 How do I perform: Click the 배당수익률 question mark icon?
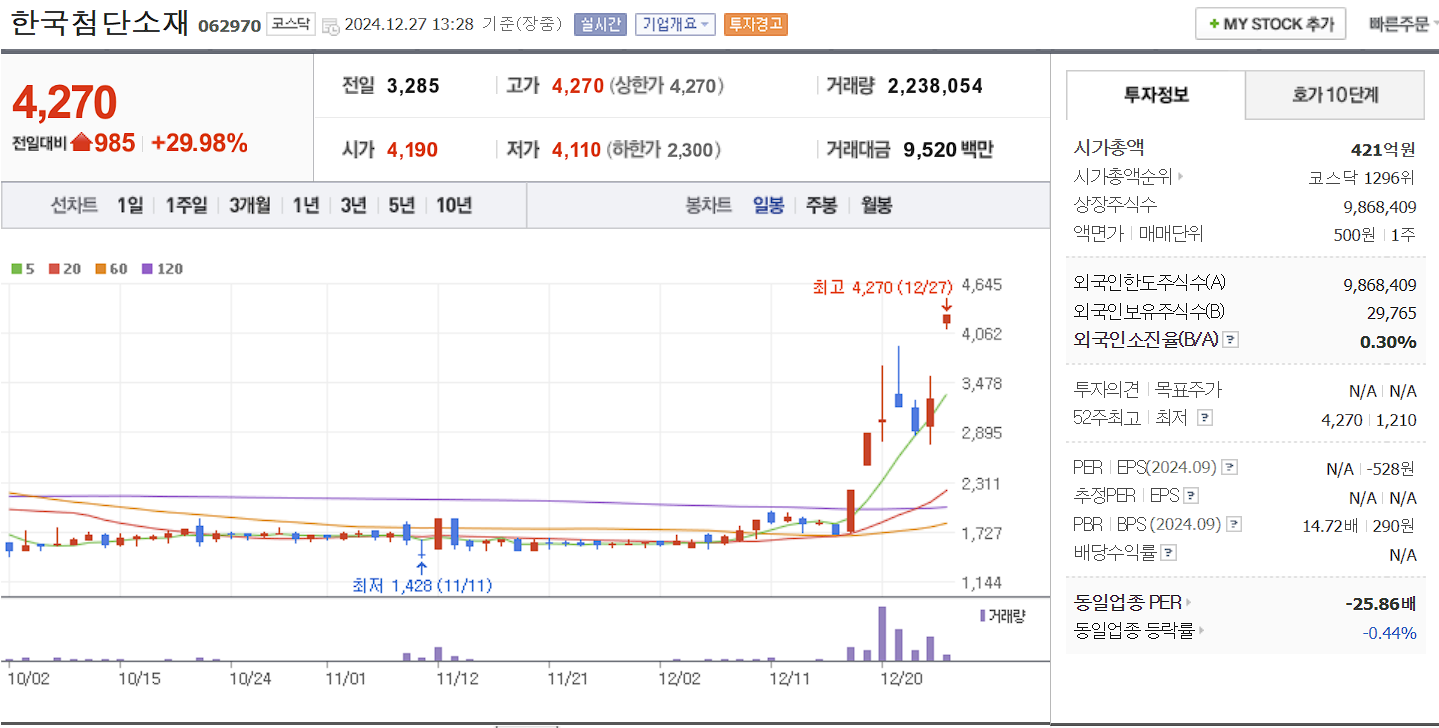click(x=1167, y=551)
